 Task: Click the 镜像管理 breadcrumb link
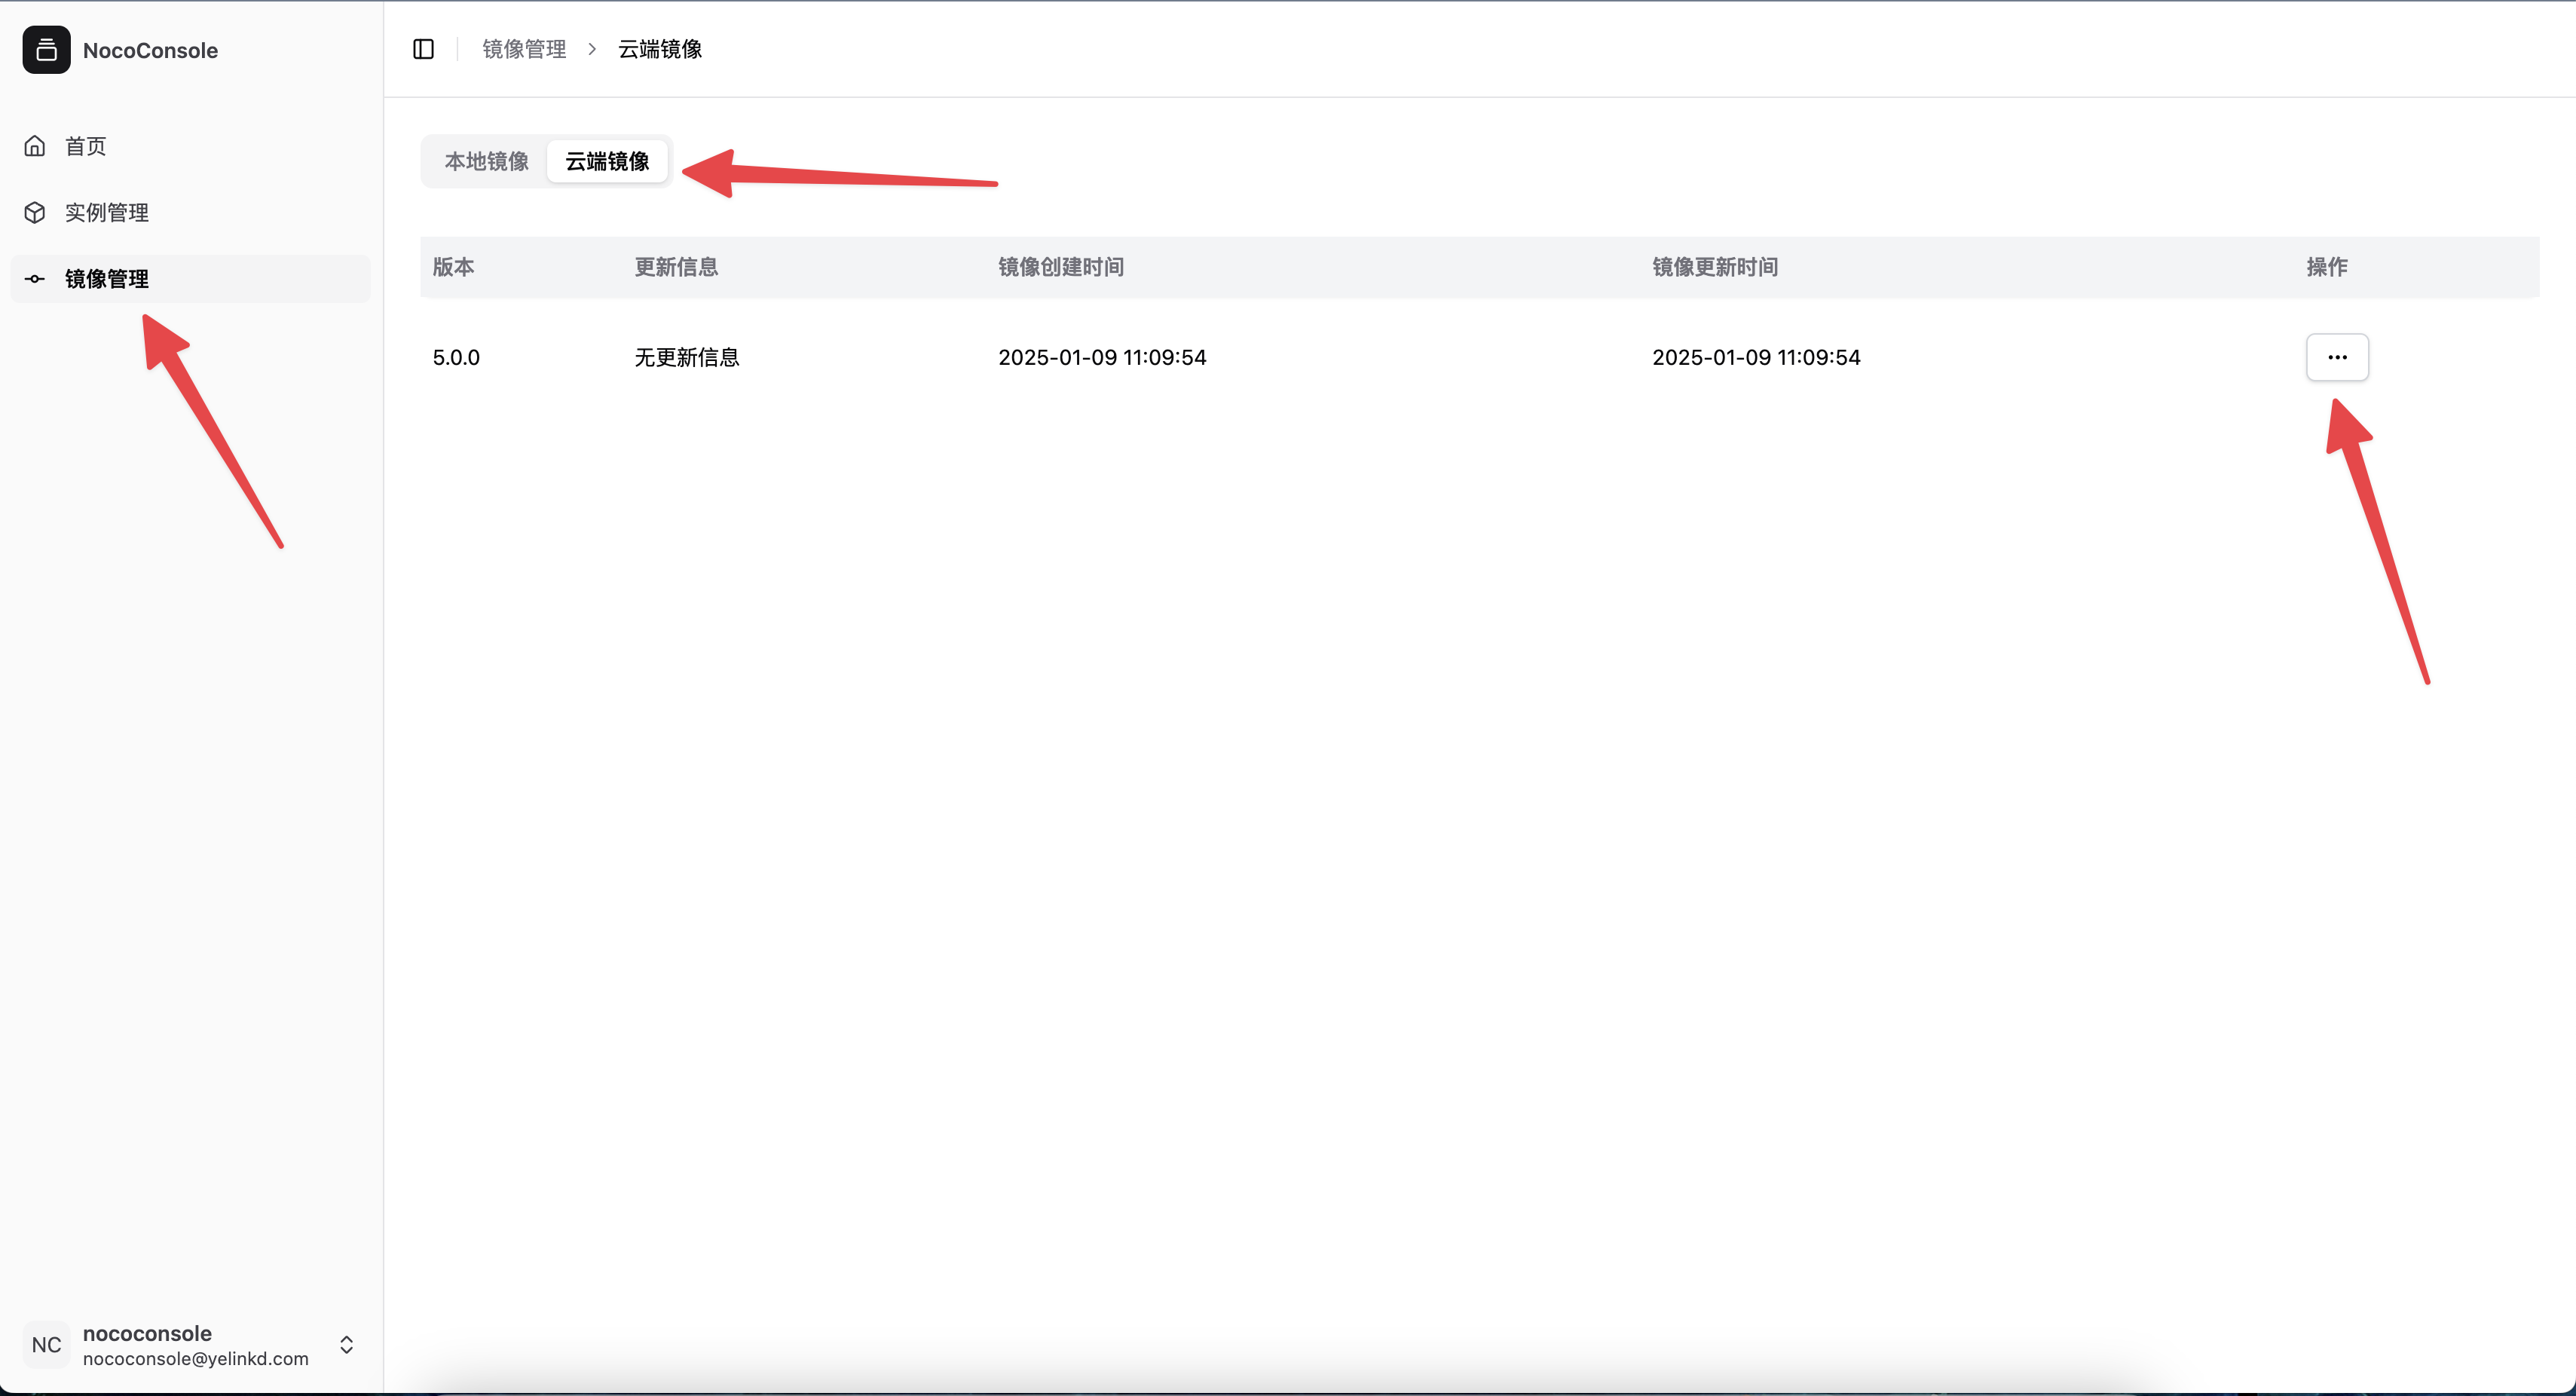coord(524,49)
